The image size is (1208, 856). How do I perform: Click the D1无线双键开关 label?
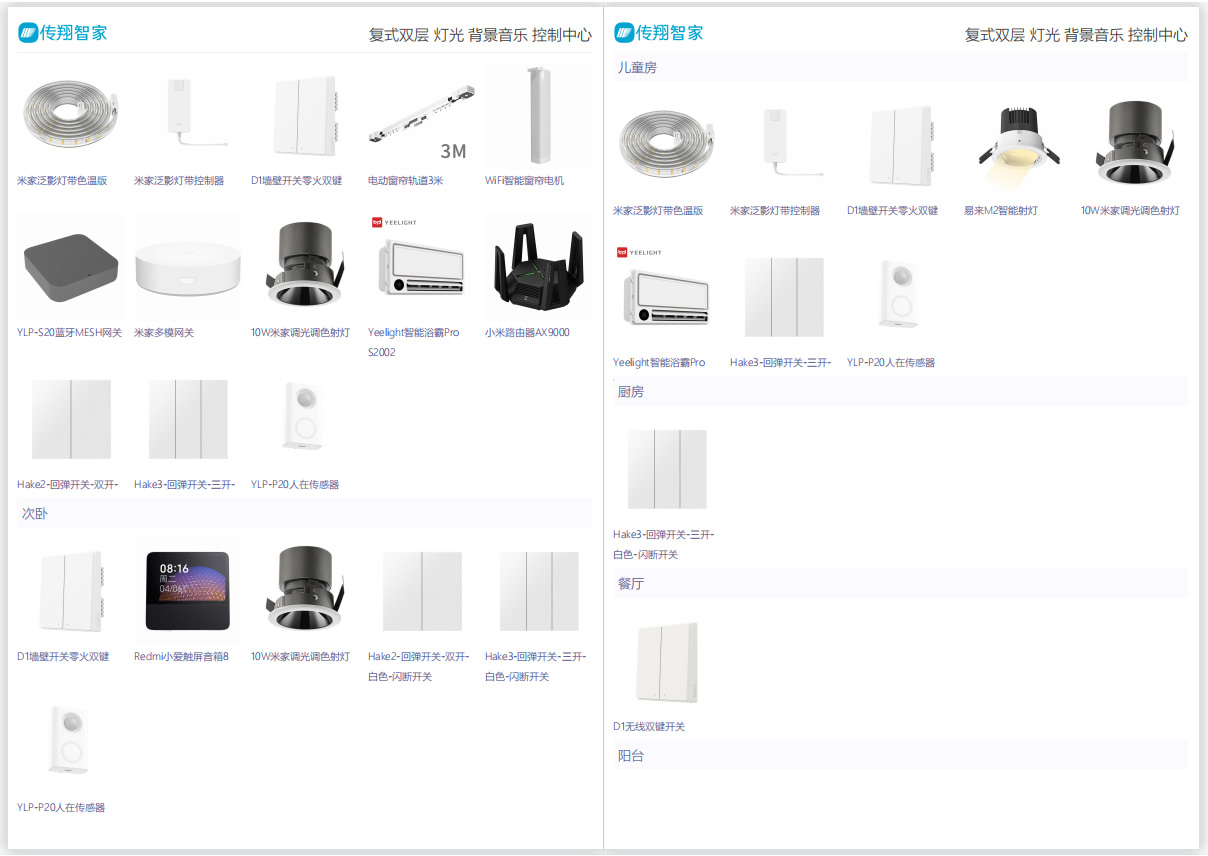tap(649, 727)
